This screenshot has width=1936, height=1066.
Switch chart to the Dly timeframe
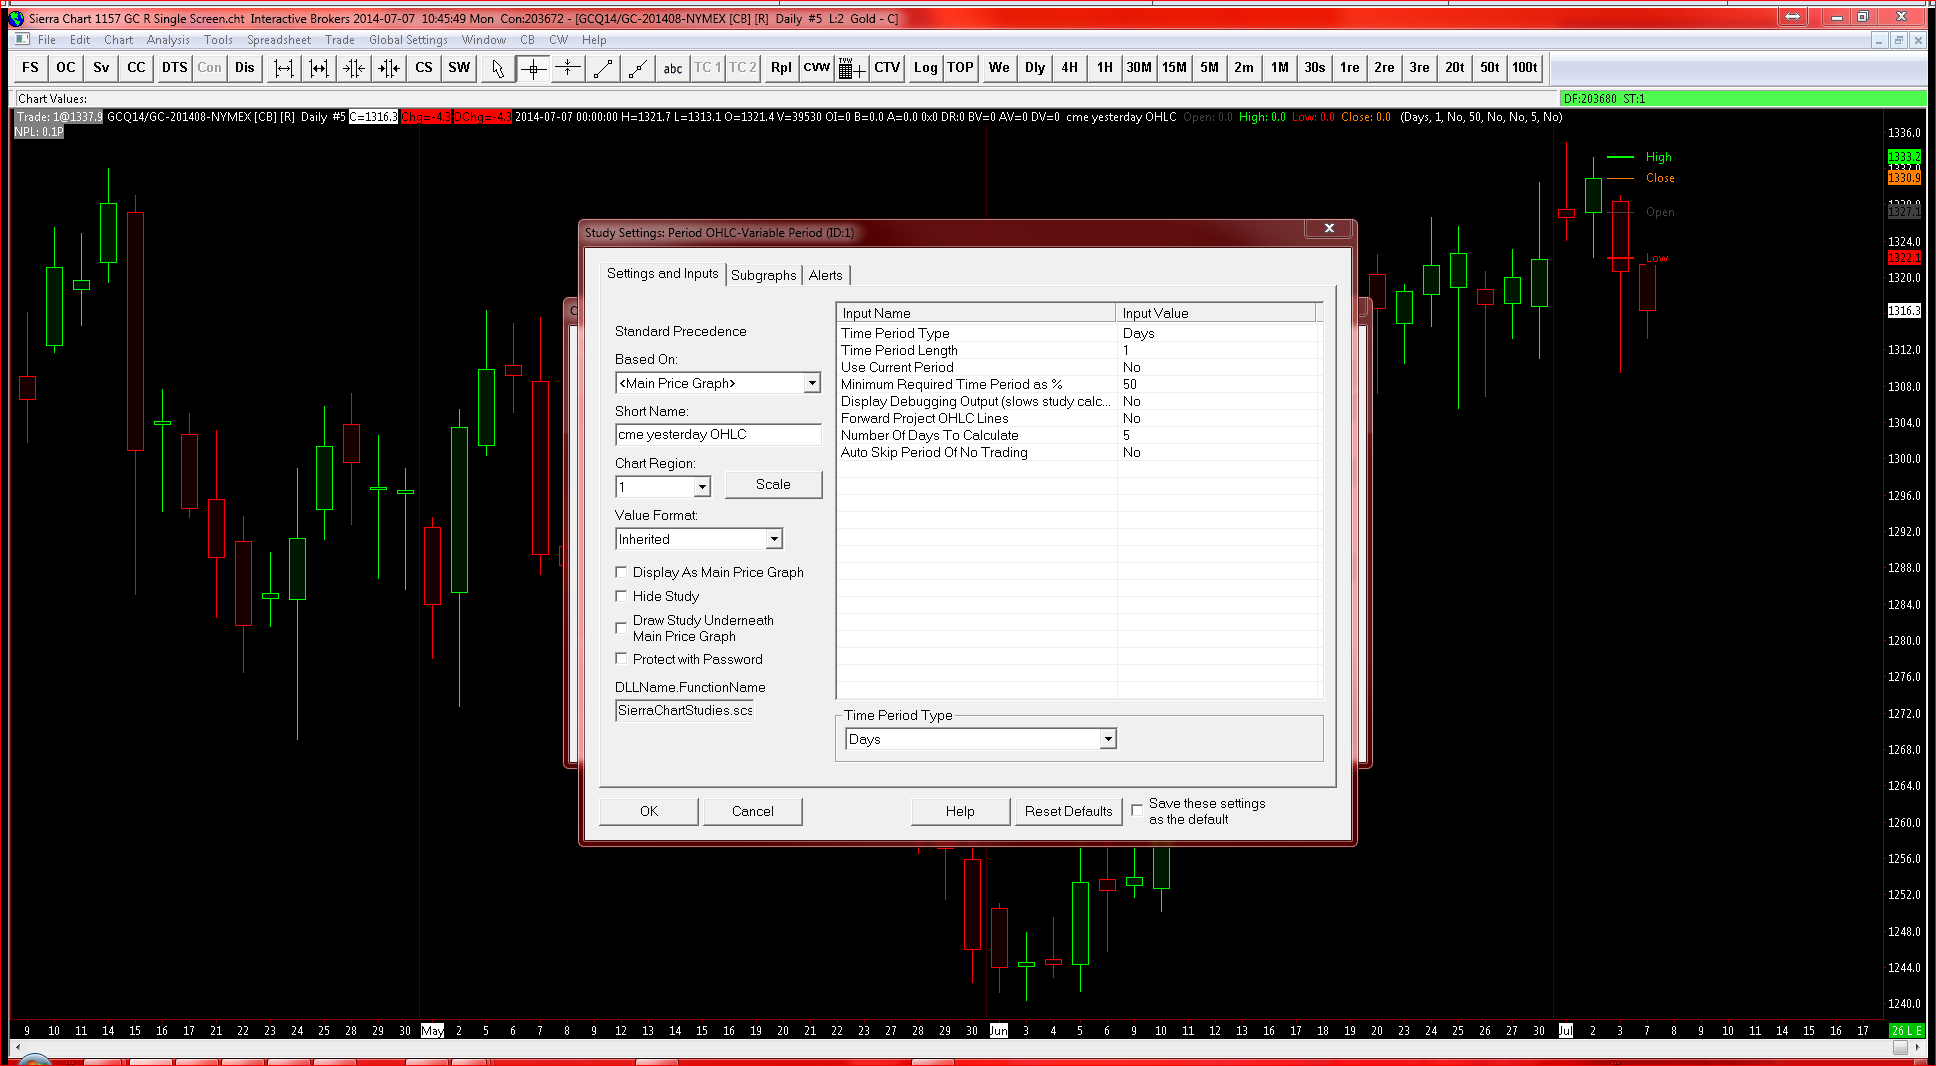[1035, 68]
